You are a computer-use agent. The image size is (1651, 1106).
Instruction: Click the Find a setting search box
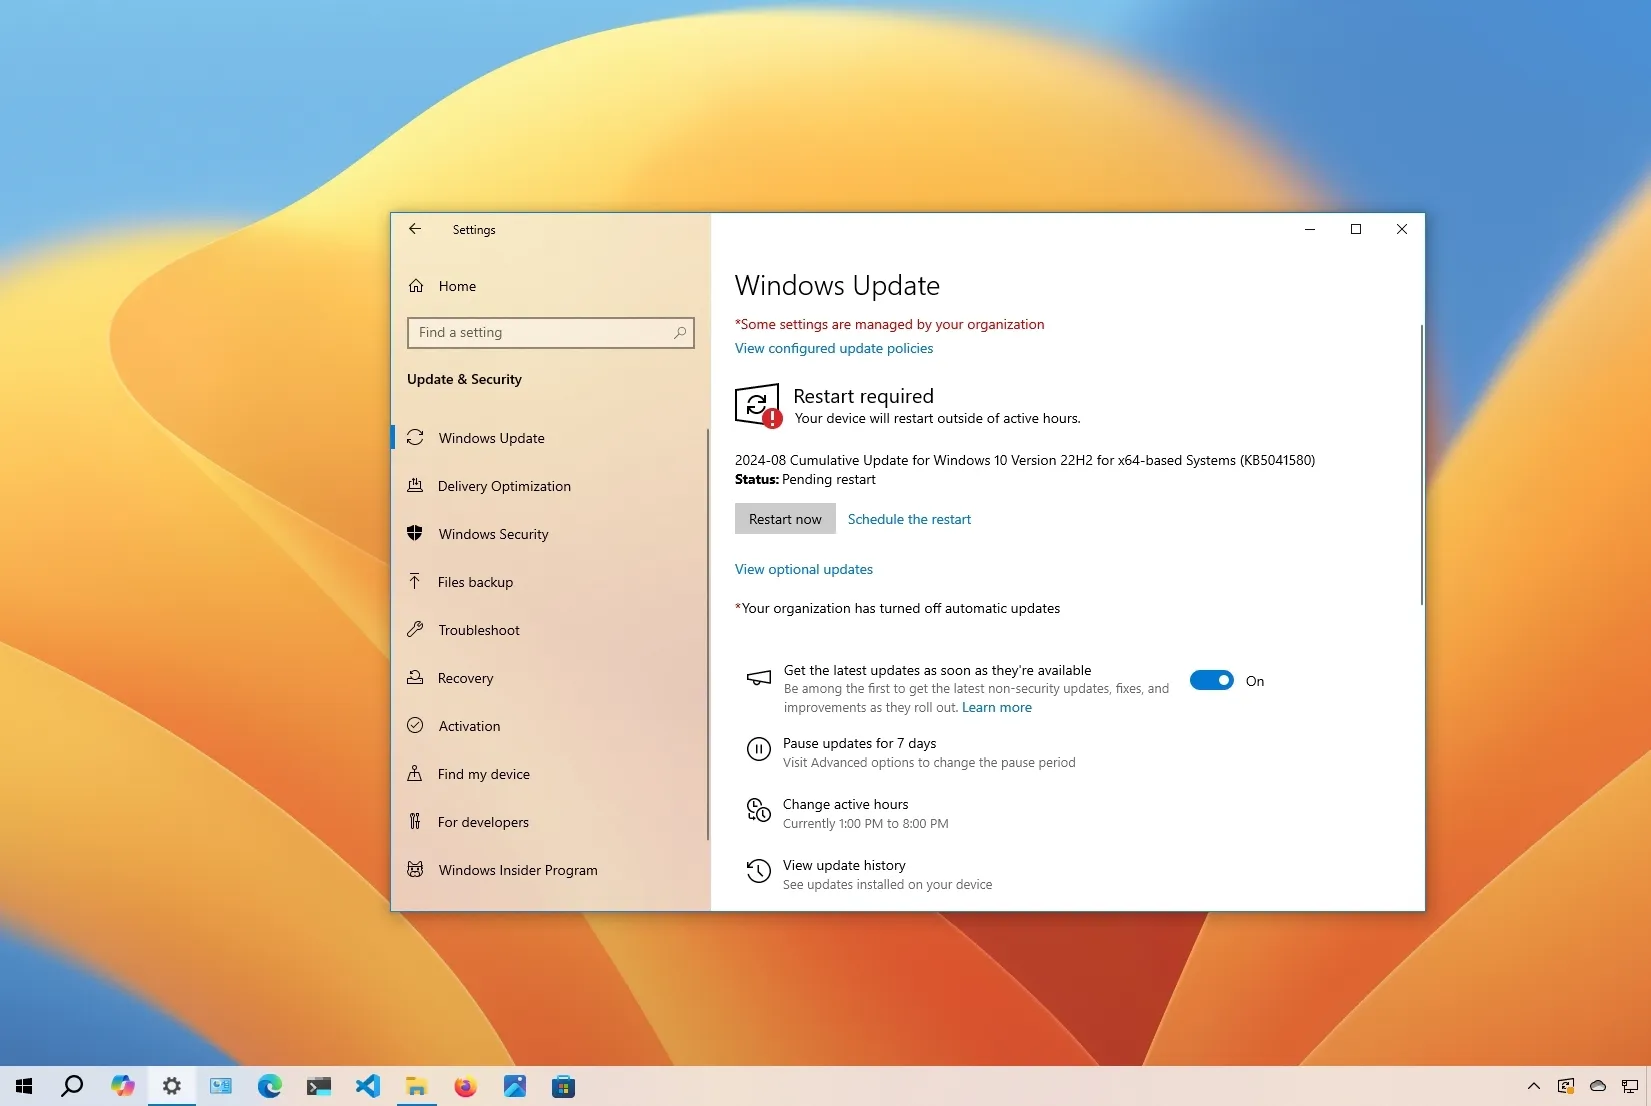(550, 333)
